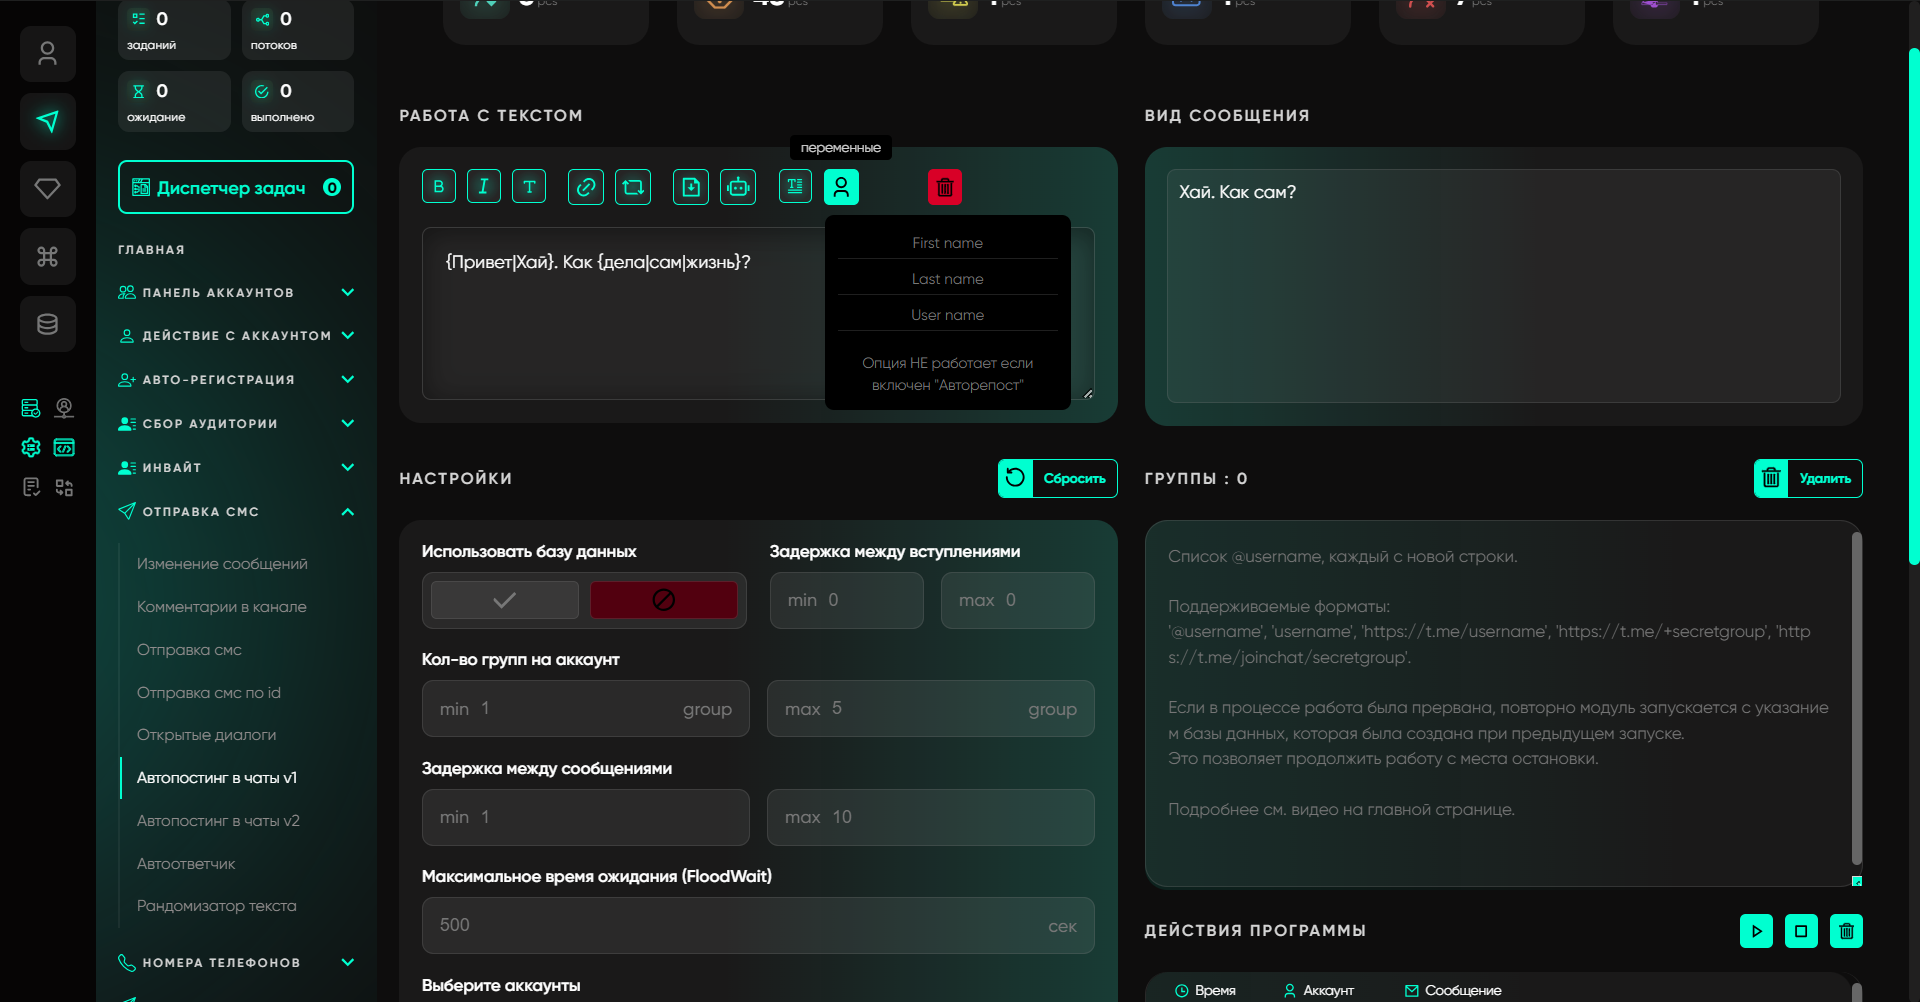
Task: Start the program with the play icon
Action: (1756, 931)
